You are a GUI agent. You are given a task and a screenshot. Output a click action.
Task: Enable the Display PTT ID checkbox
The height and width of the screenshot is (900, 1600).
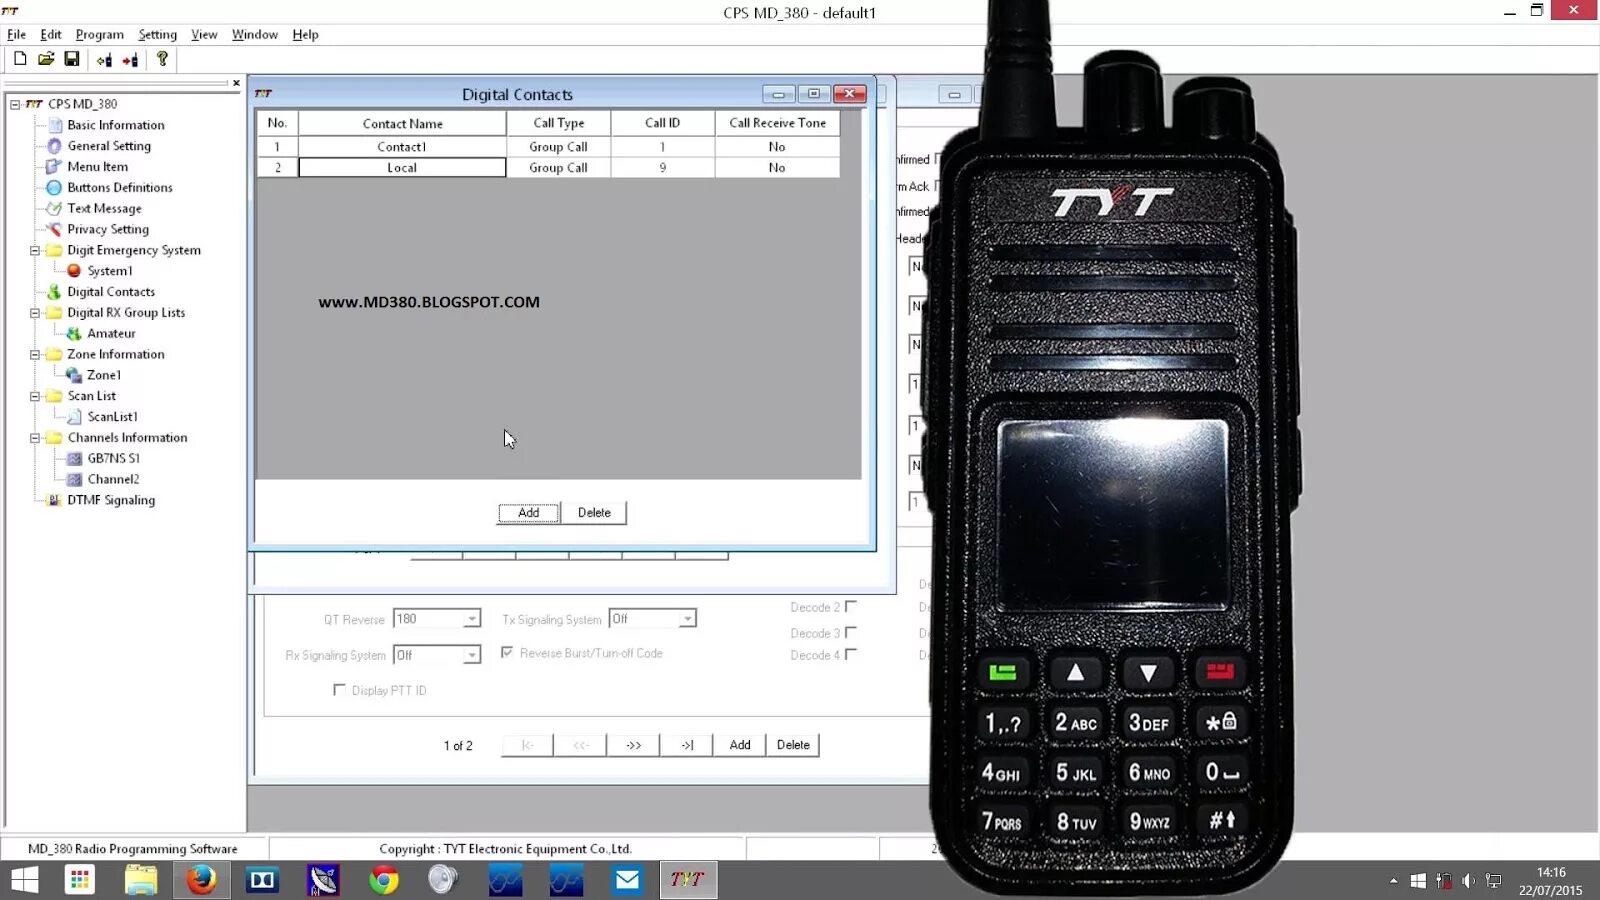coord(339,690)
